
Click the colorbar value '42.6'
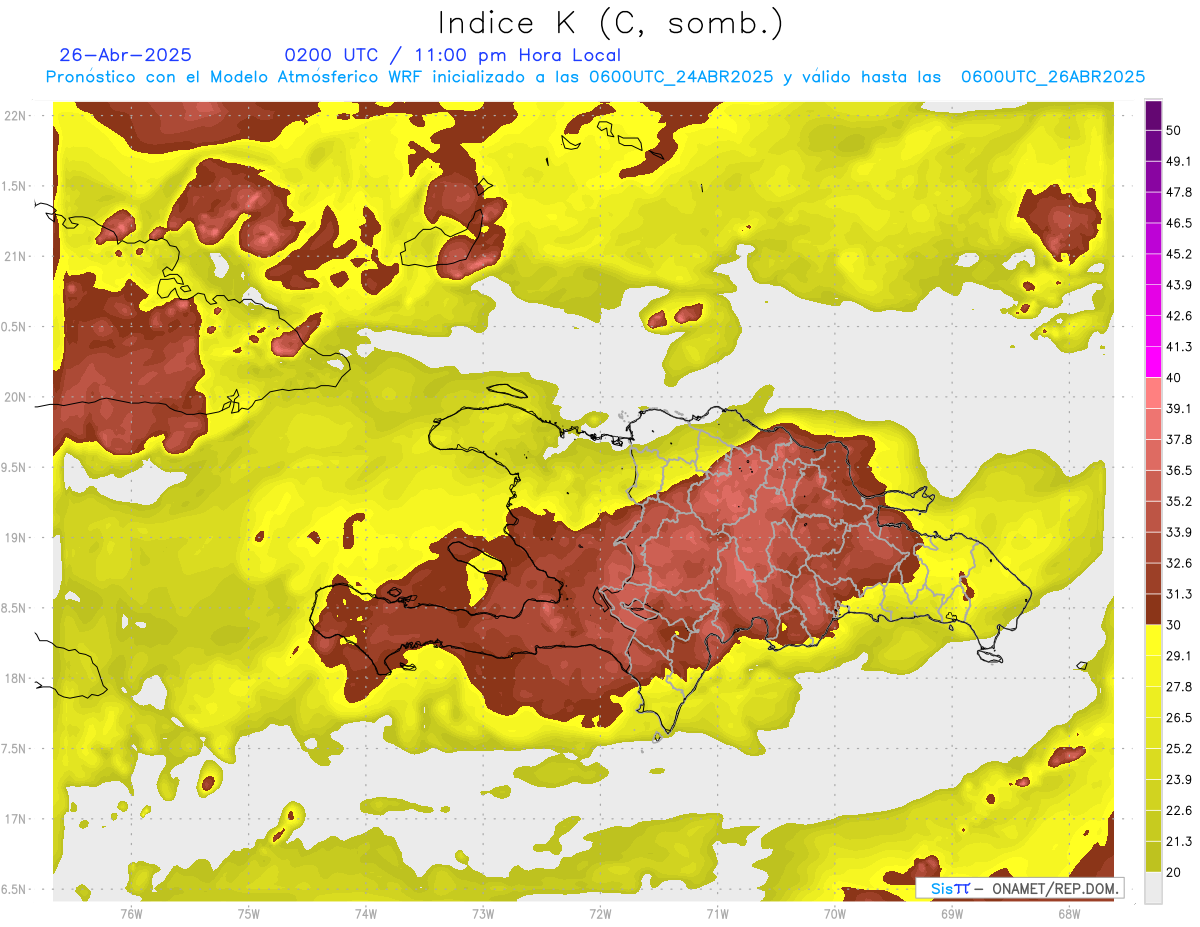coord(1179,316)
